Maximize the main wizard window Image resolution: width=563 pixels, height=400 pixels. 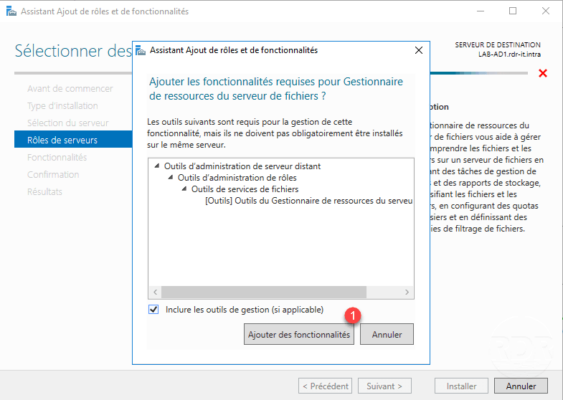(x=513, y=11)
